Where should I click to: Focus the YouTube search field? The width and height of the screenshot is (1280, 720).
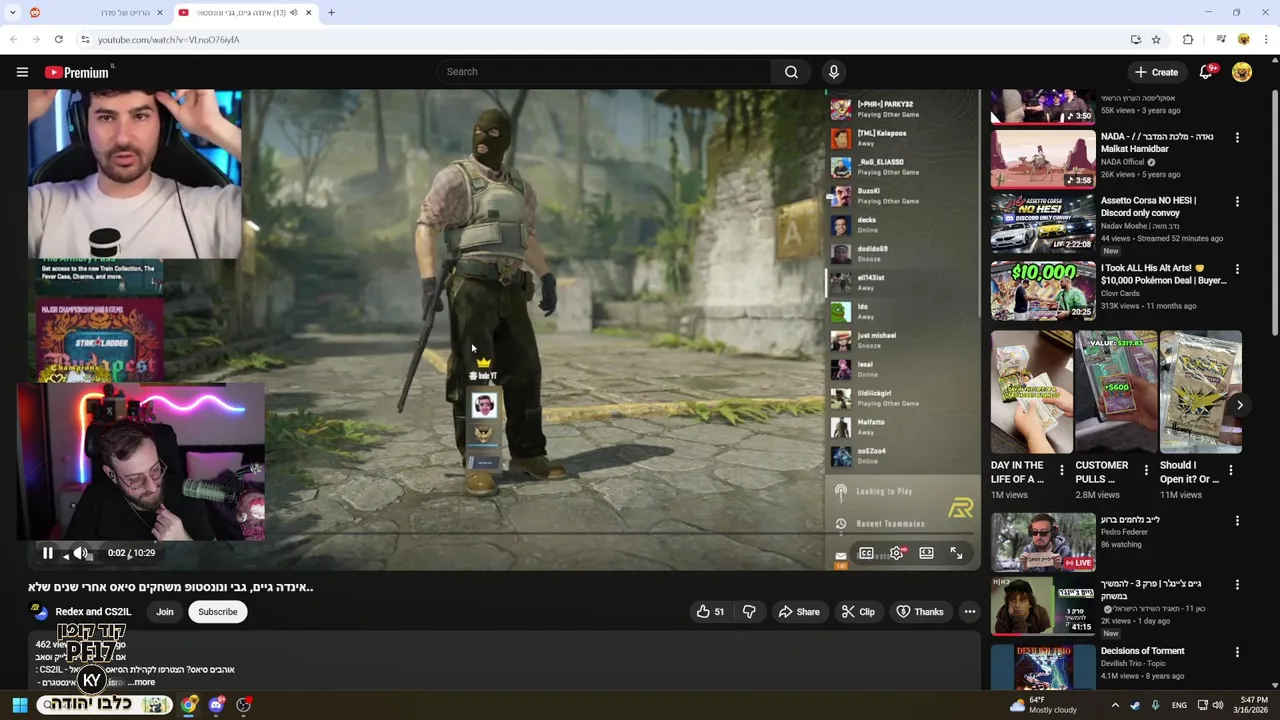tap(605, 72)
